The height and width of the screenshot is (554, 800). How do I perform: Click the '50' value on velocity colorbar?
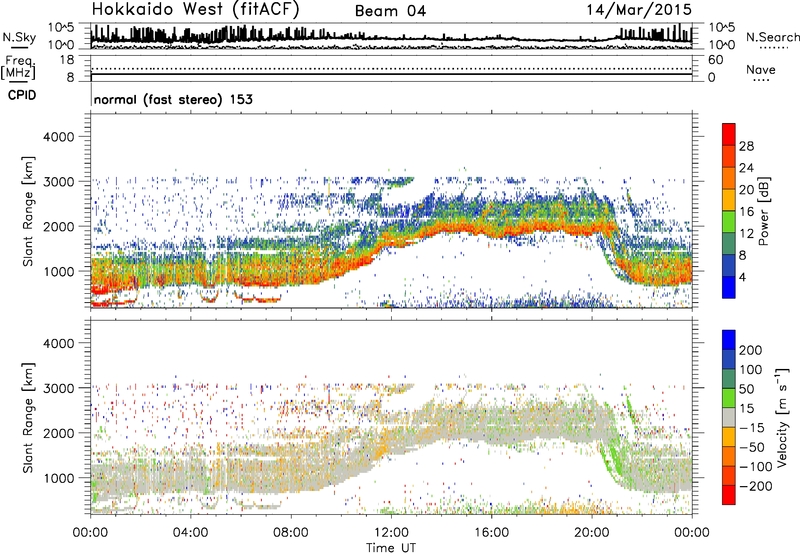coord(746,389)
